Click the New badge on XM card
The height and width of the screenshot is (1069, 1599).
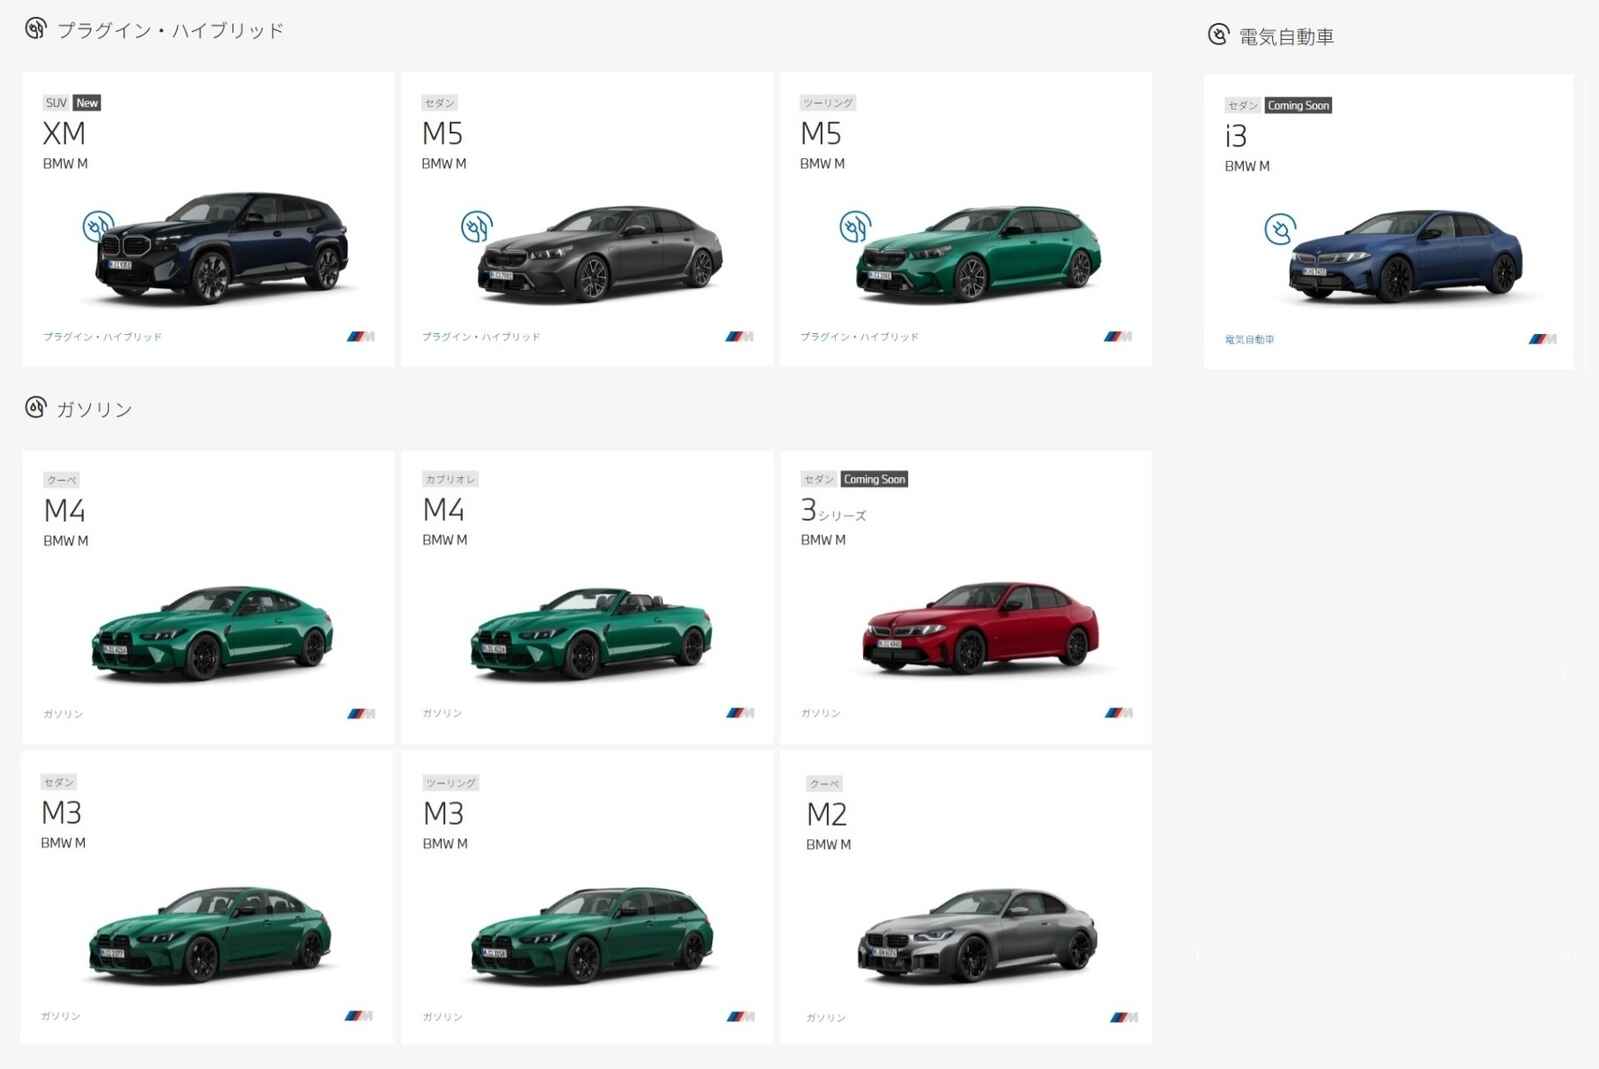point(87,103)
